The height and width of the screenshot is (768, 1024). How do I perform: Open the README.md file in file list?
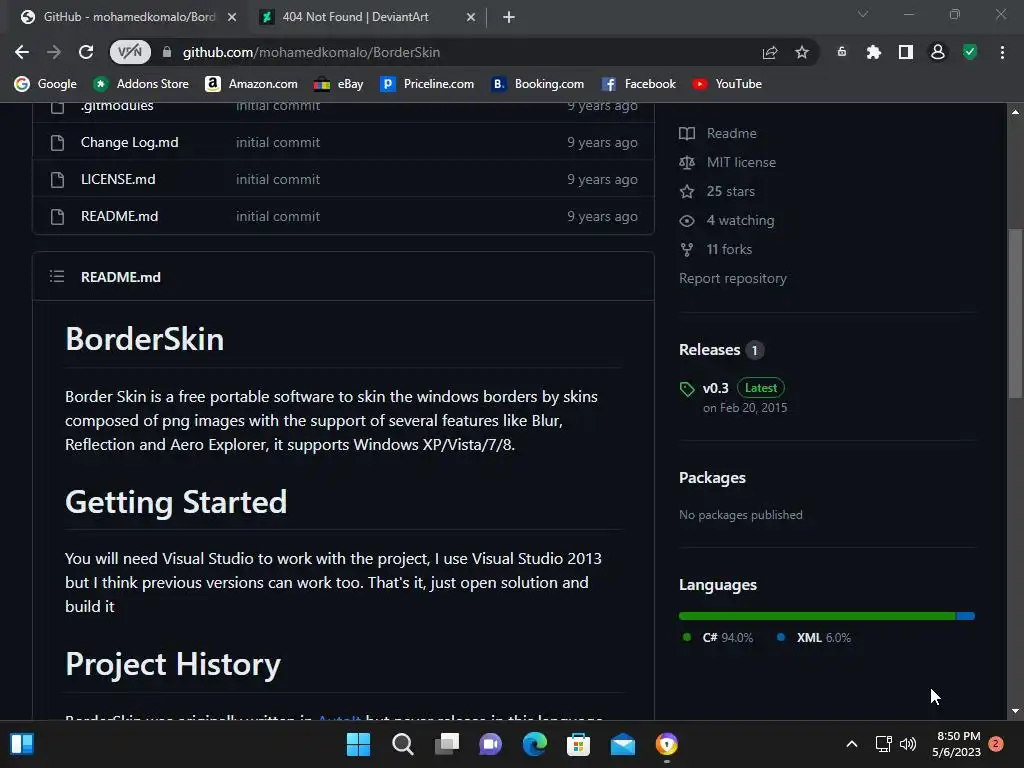click(120, 216)
